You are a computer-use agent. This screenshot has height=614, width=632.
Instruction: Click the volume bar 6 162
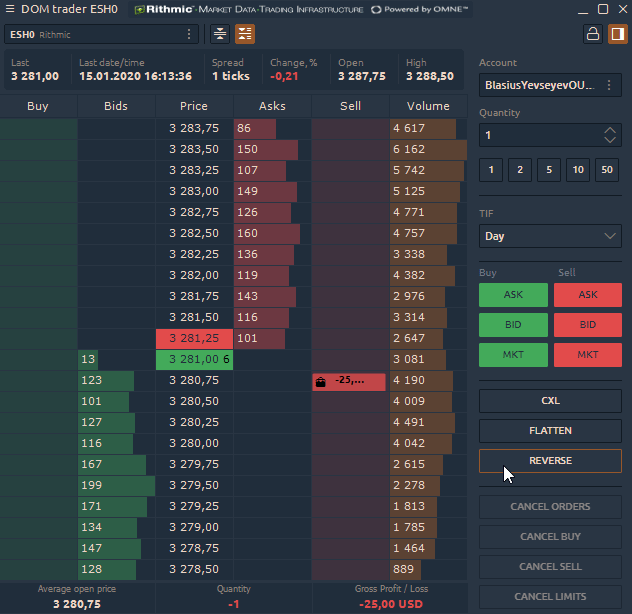(428, 149)
